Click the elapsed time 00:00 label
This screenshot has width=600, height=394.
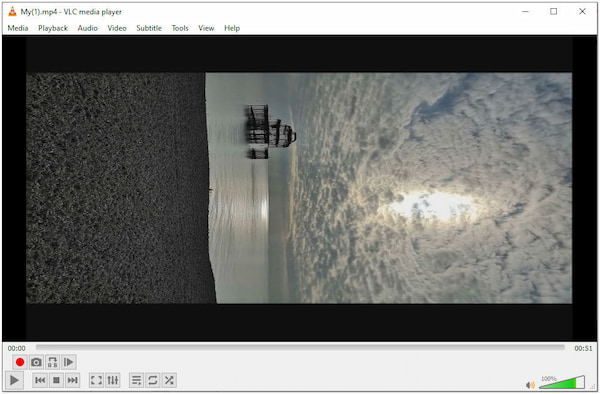(16, 348)
